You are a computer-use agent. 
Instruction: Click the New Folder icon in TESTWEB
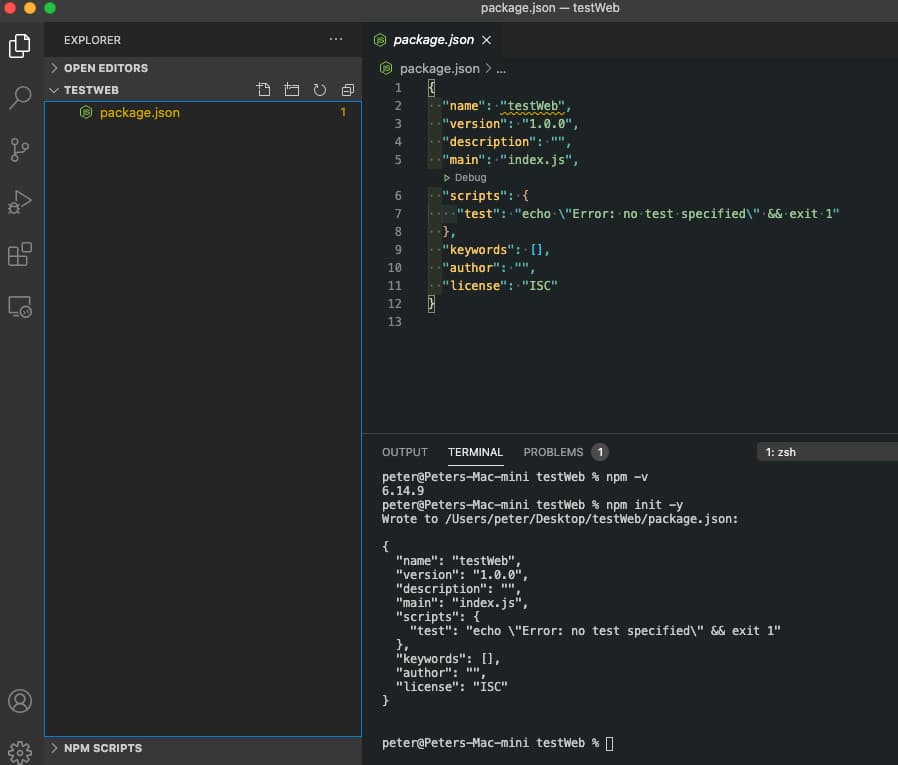pyautogui.click(x=292, y=90)
